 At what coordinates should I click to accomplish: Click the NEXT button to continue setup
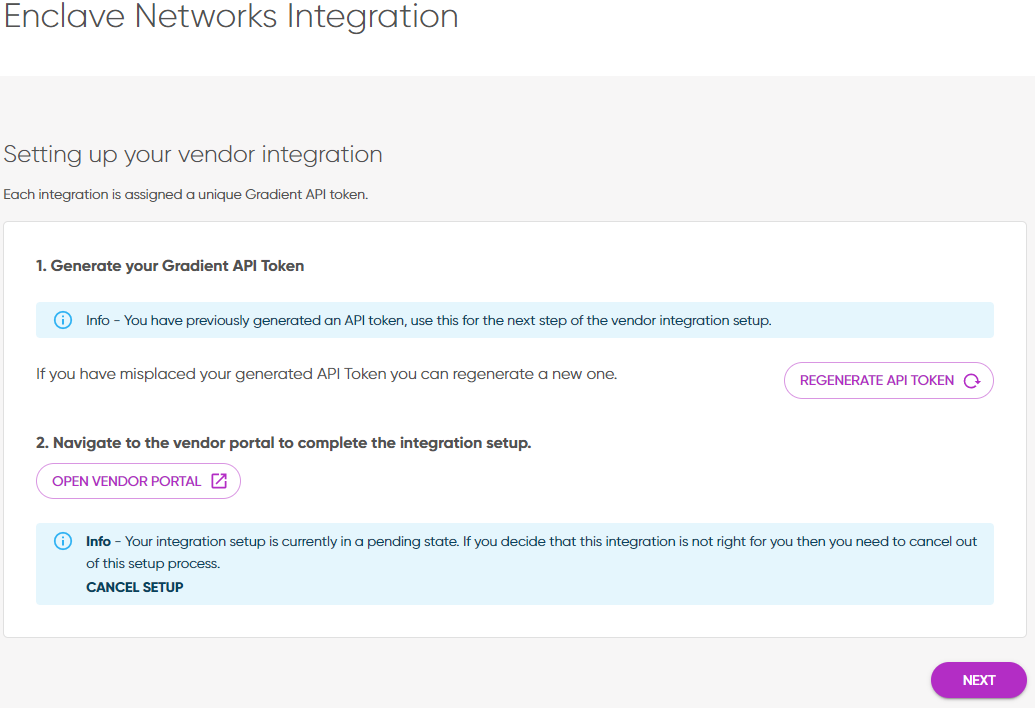point(978,680)
